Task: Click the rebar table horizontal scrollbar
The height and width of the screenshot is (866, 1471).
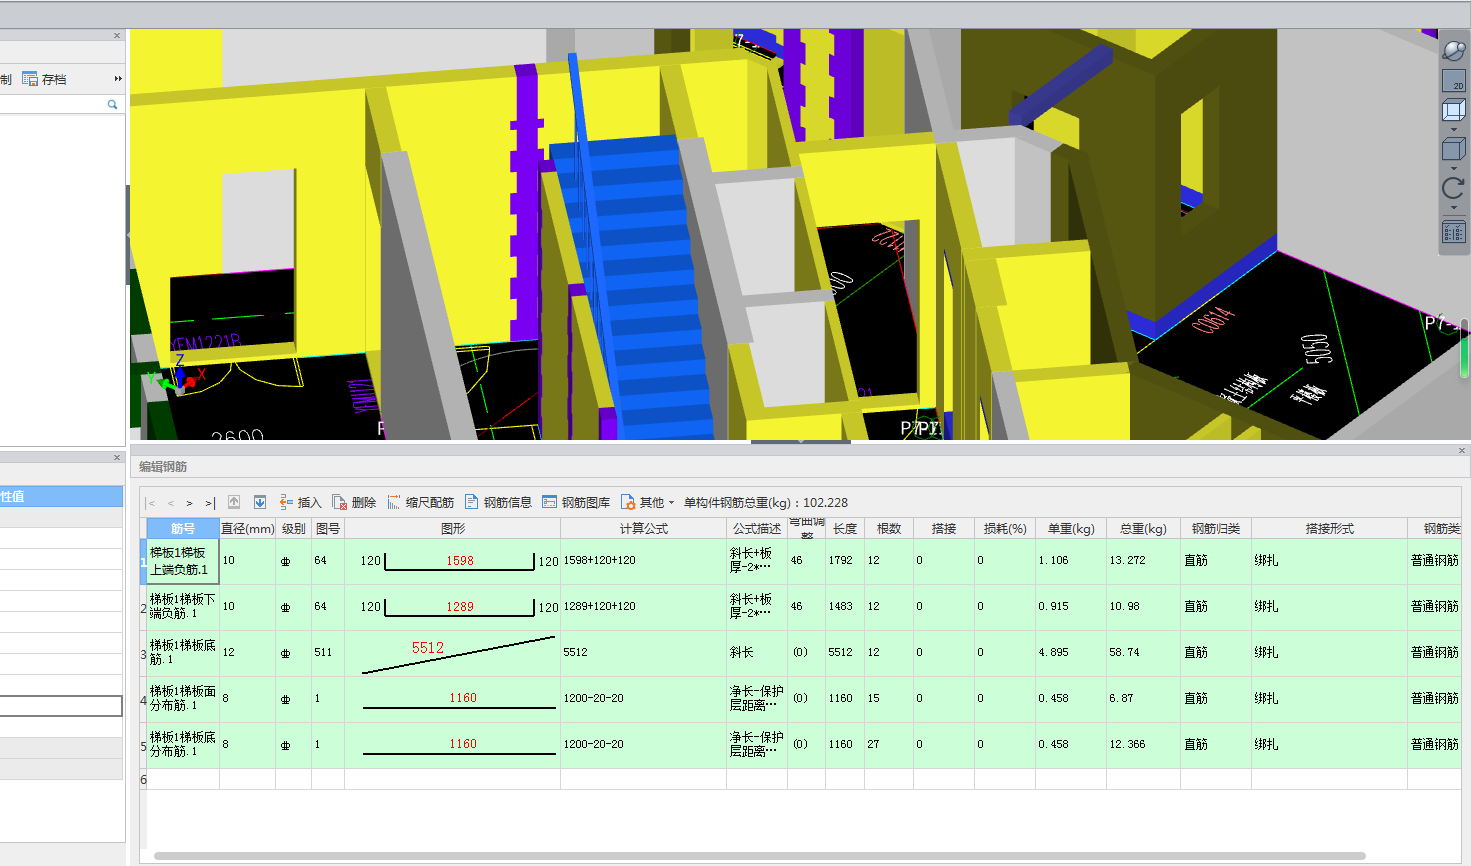Action: [x=760, y=856]
